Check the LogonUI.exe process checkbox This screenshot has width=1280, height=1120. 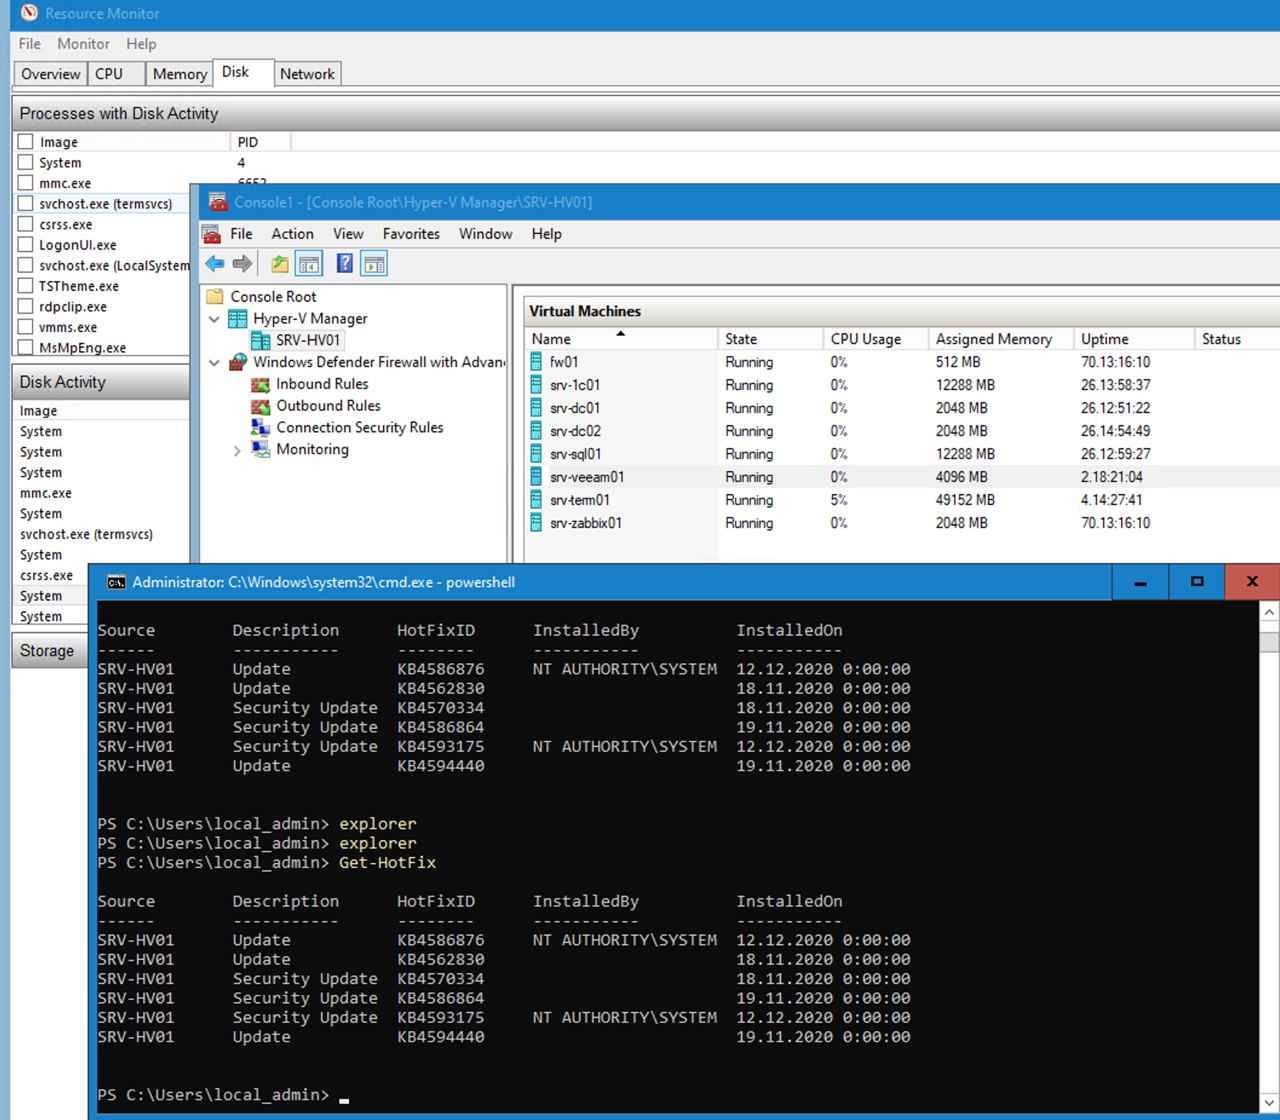pyautogui.click(x=26, y=244)
